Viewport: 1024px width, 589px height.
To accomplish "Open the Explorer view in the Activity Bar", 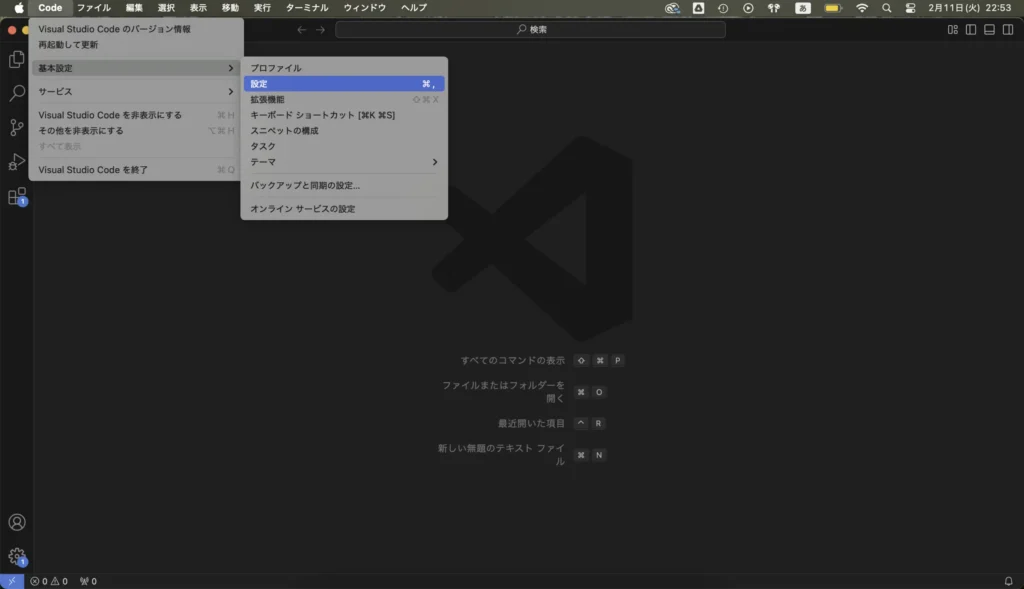I will 14,60.
